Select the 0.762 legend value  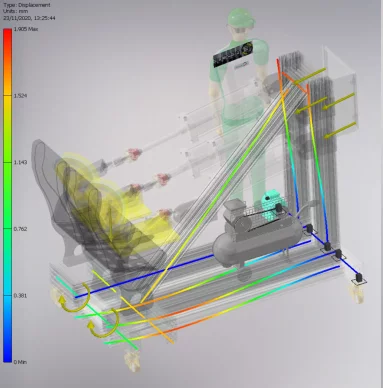pyautogui.click(x=19, y=229)
